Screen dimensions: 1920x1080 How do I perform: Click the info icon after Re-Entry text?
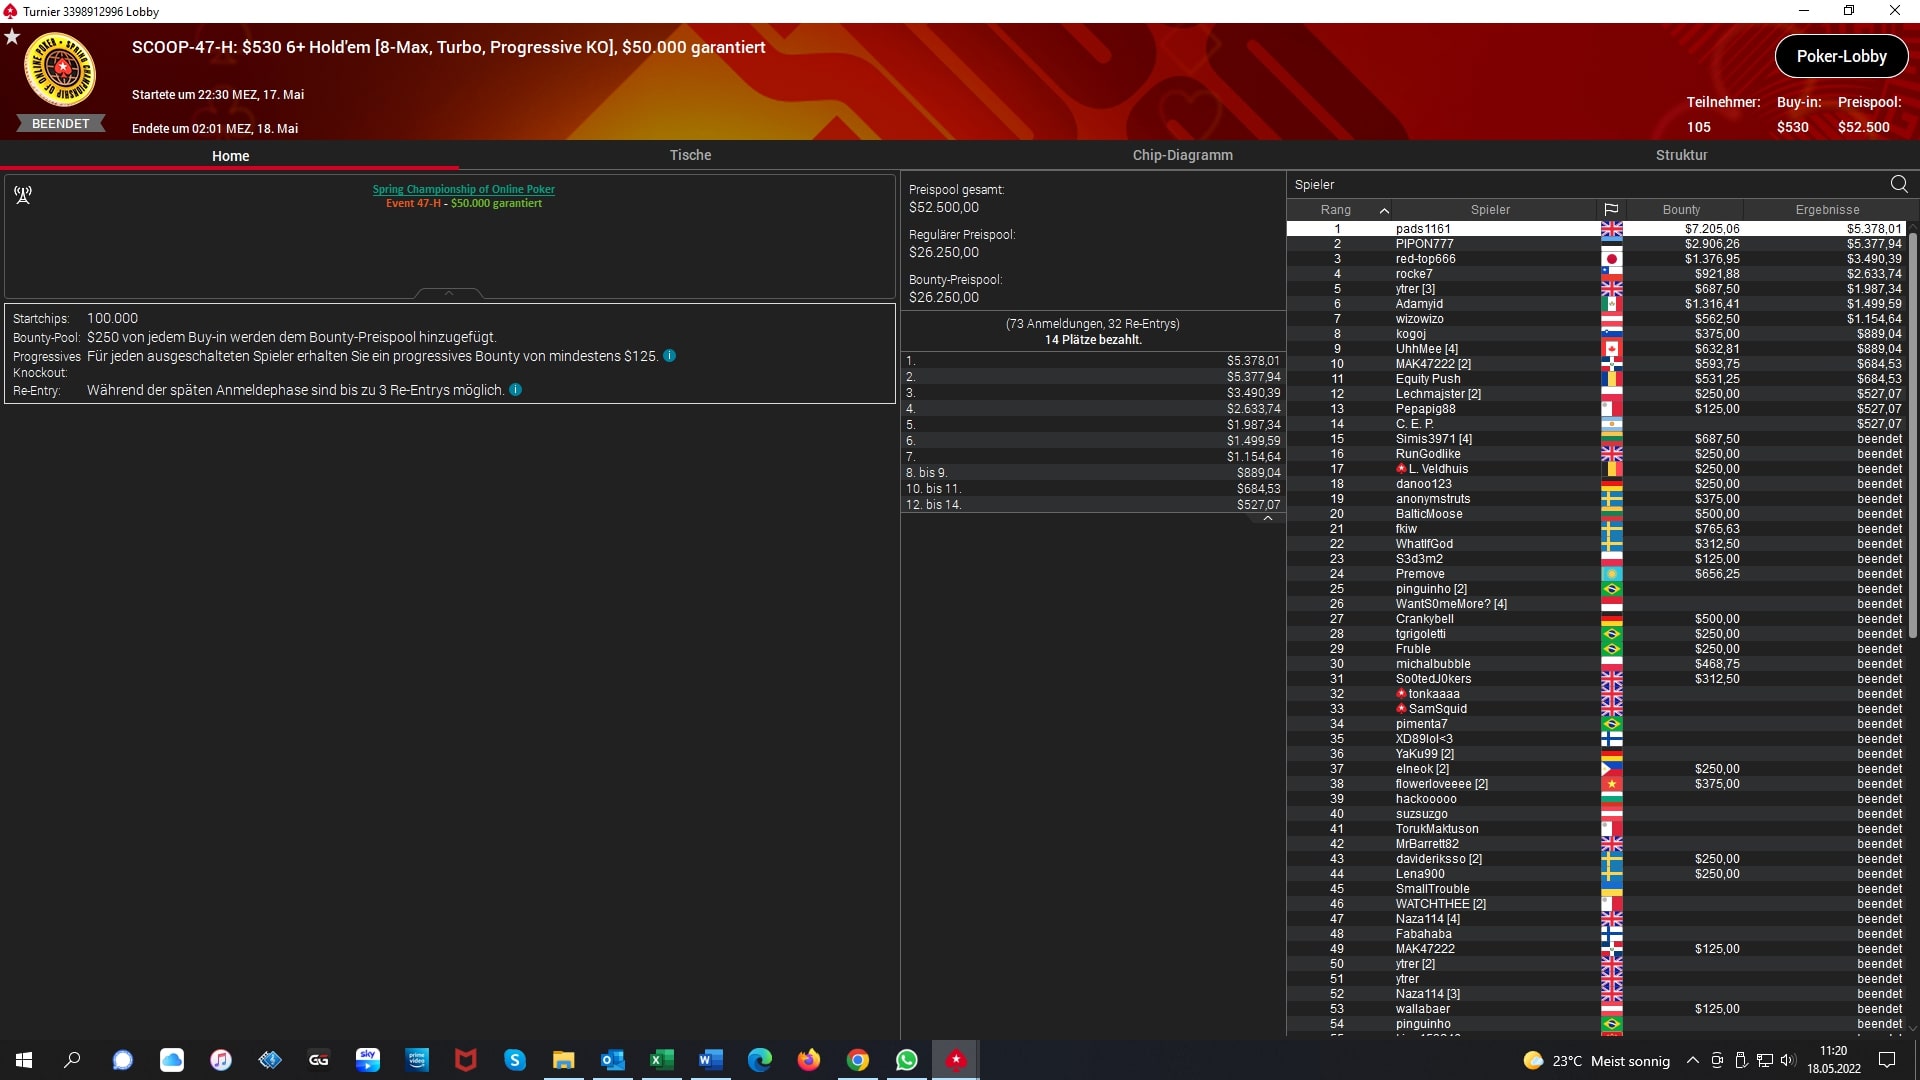click(516, 390)
